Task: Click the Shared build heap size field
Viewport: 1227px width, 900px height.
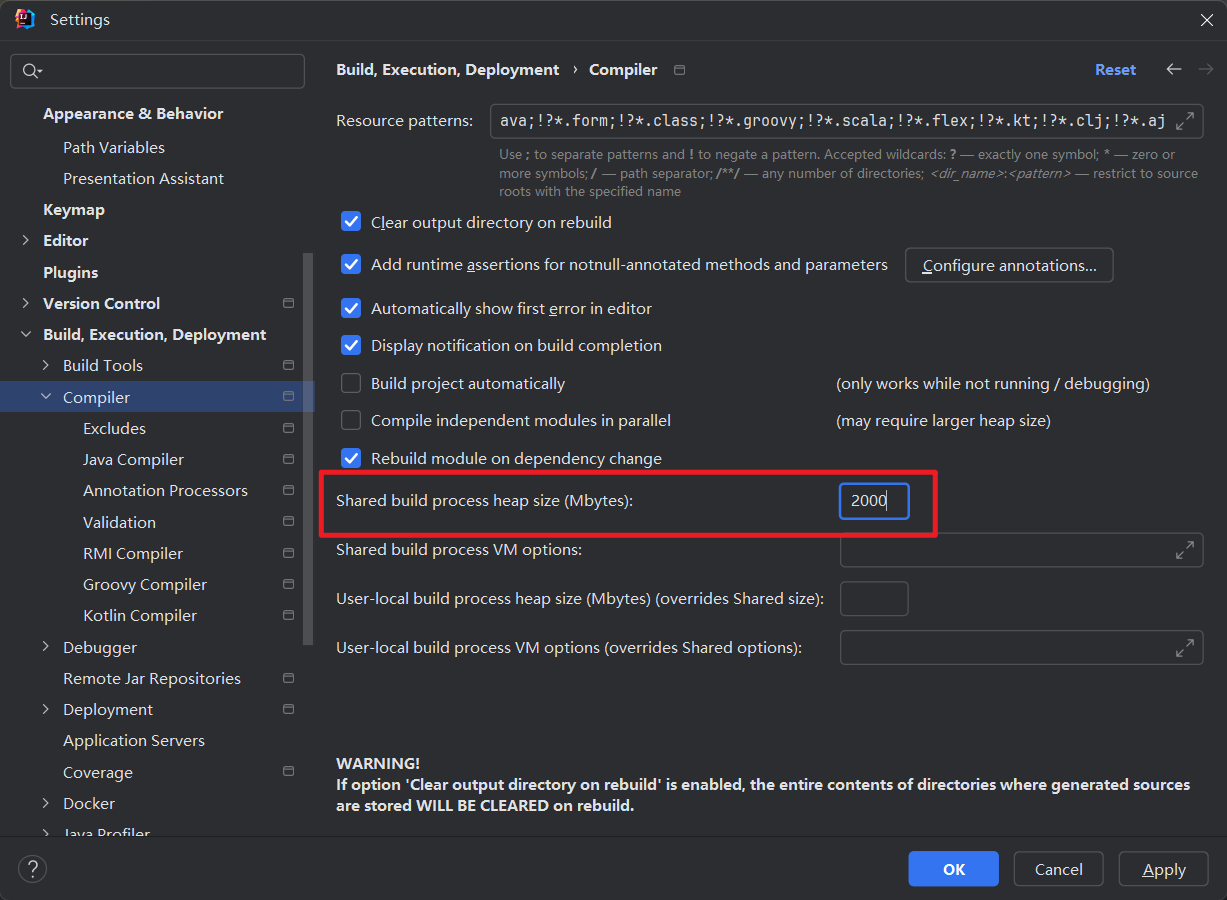Action: 874,501
